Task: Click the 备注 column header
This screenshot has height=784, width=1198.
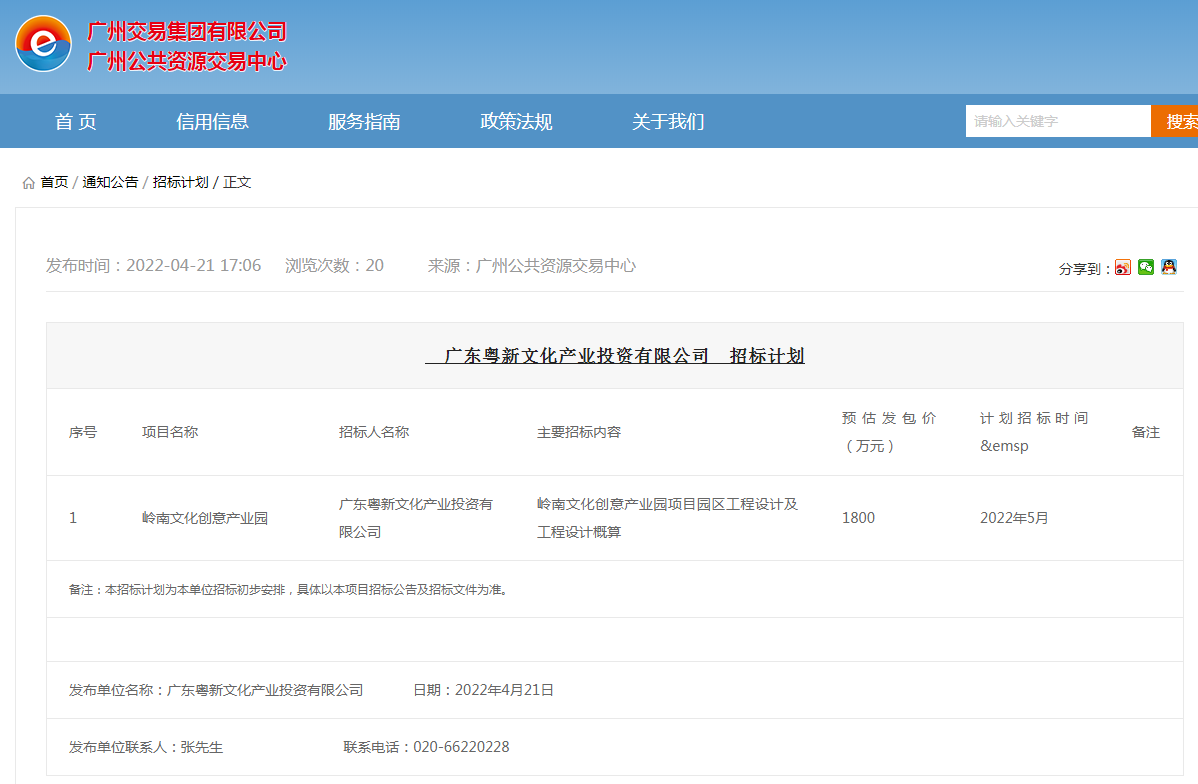Action: click(x=1145, y=432)
